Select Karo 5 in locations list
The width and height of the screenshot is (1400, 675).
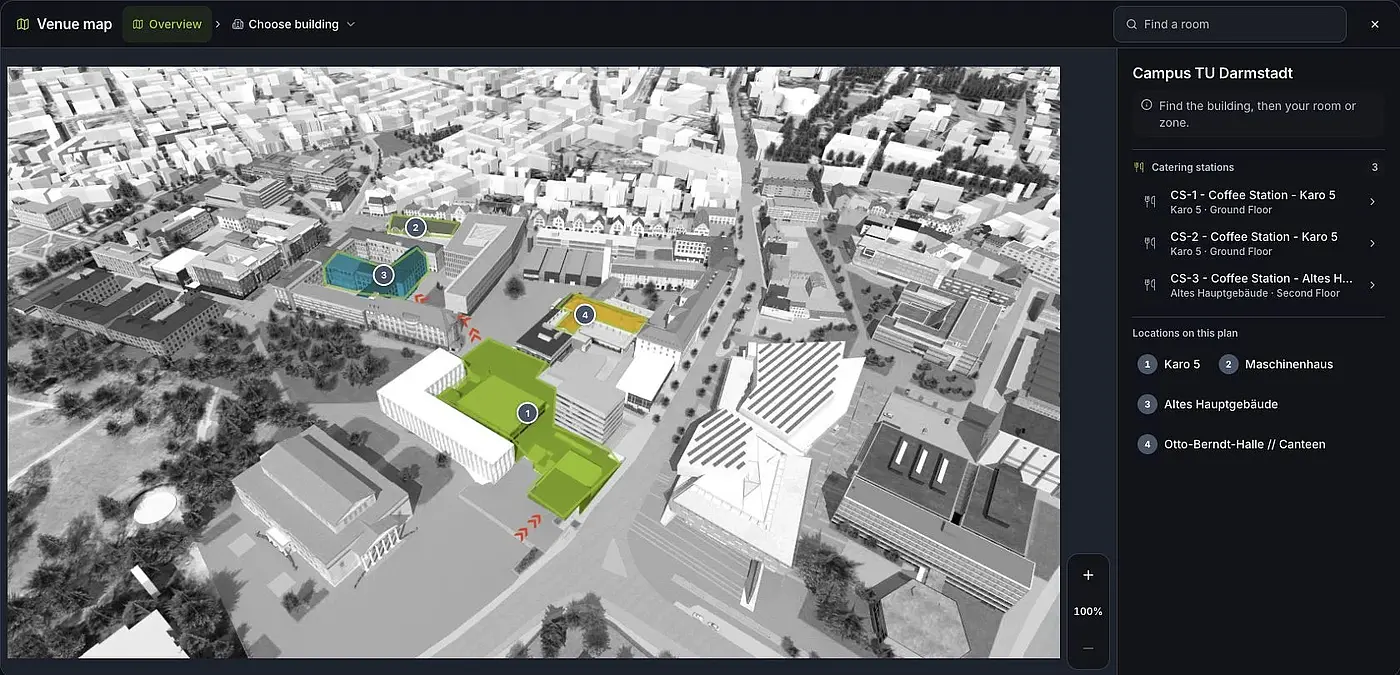[x=1170, y=364]
